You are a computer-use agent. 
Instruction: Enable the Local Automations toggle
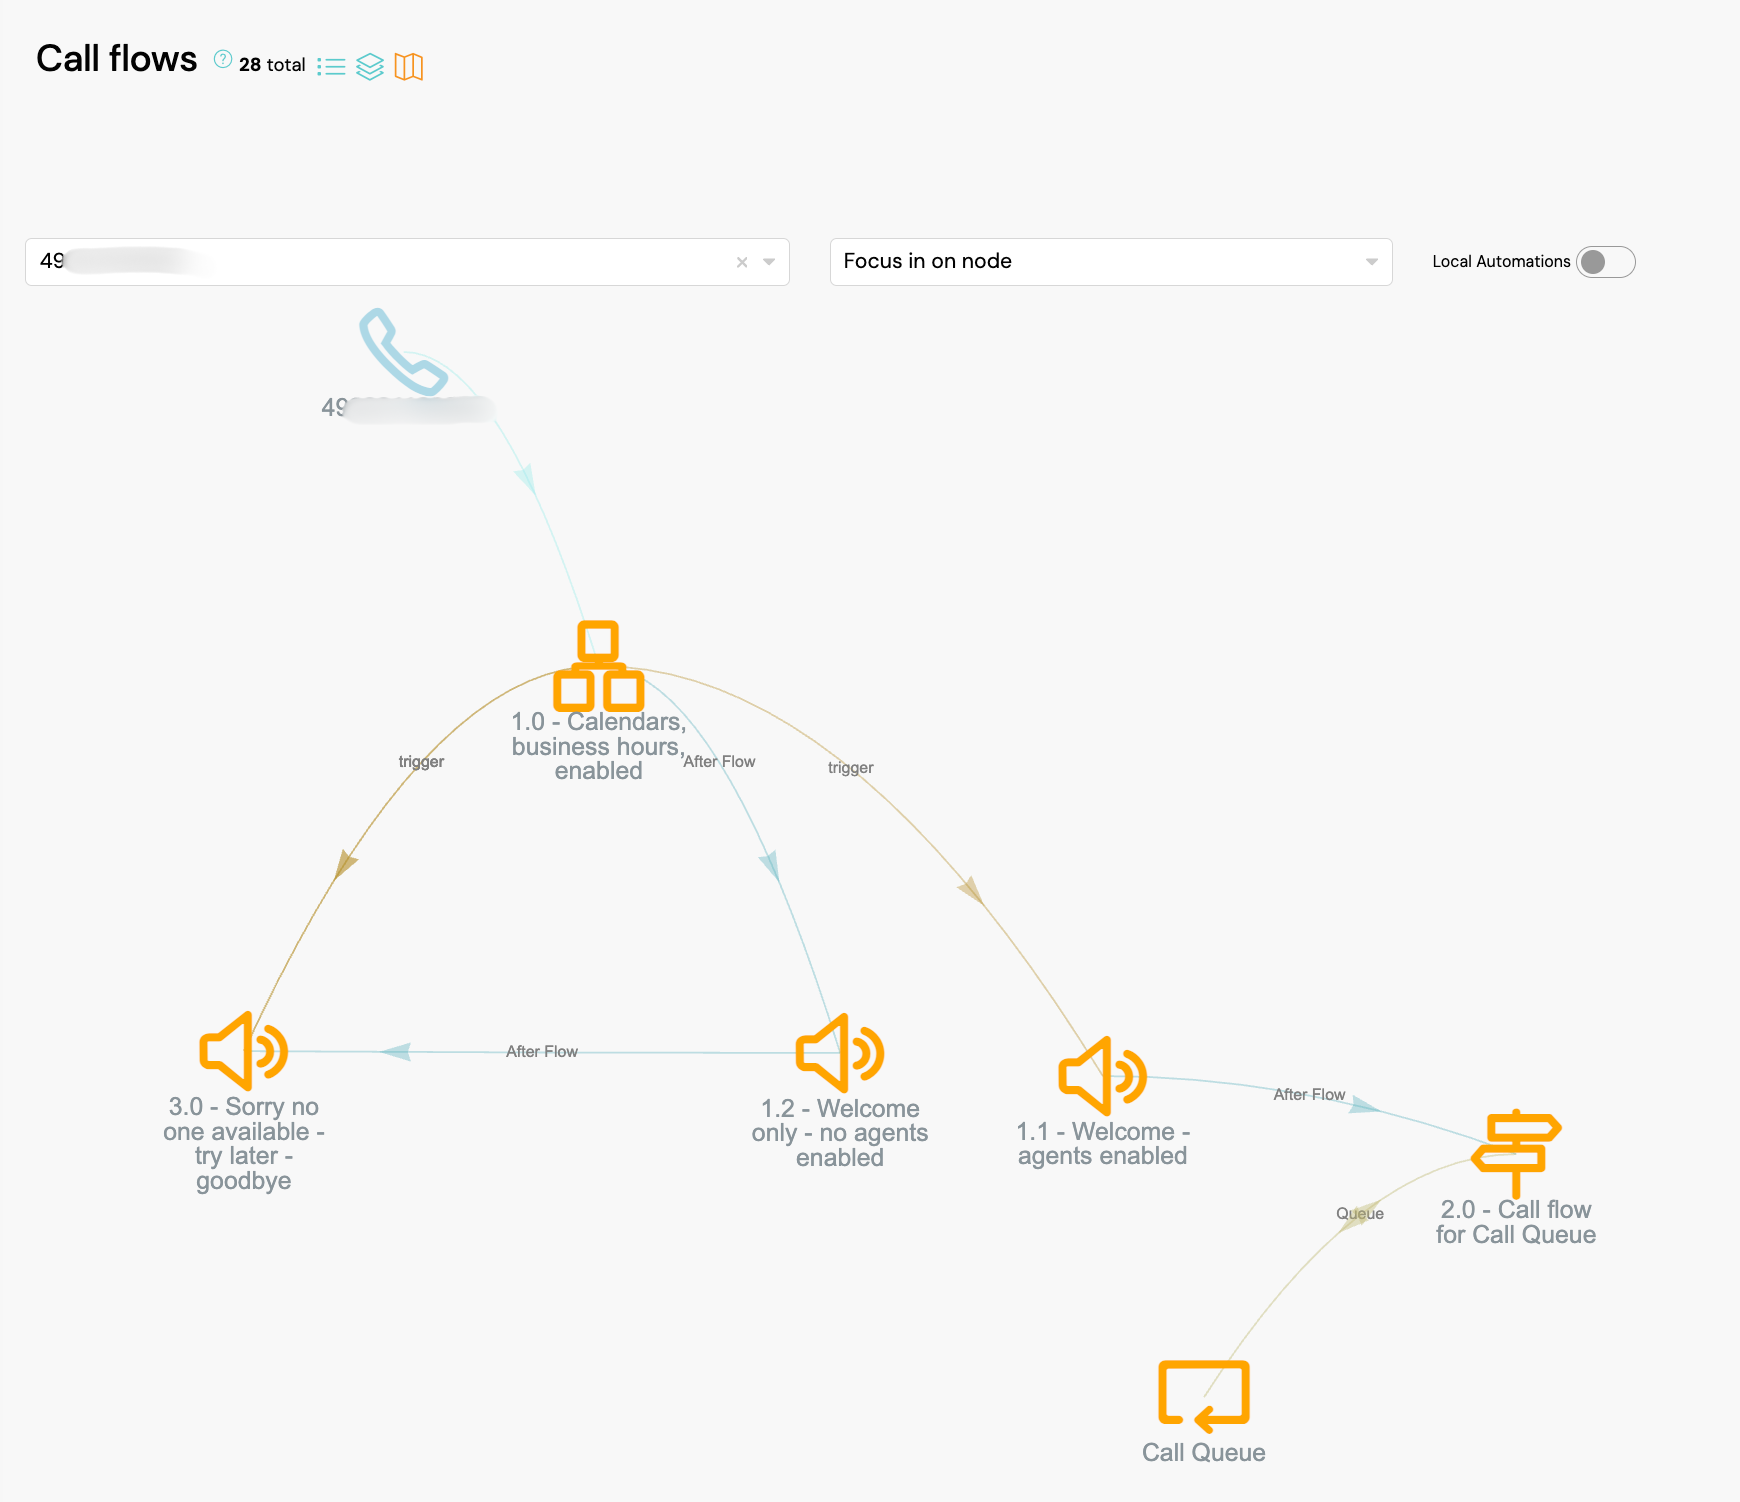[x=1605, y=262]
